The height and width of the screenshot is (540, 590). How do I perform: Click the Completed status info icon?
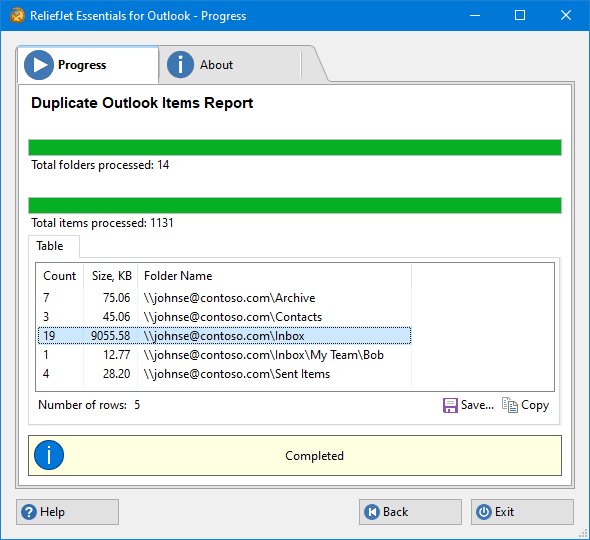(x=49, y=455)
